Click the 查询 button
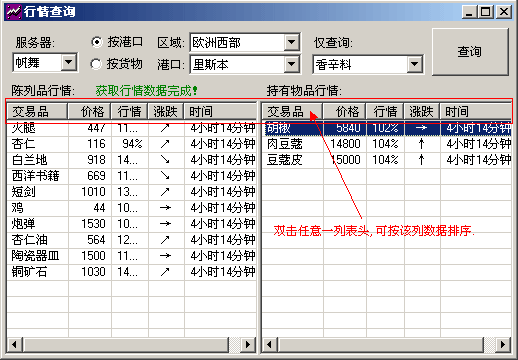The width and height of the screenshot is (518, 360). point(470,52)
